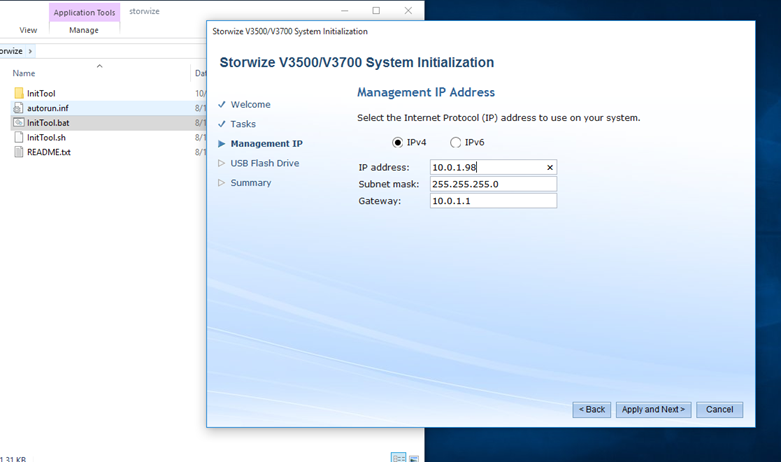Image resolution: width=781 pixels, height=462 pixels.
Task: Select InitTool.sh file in Explorer
Action: click(46, 137)
